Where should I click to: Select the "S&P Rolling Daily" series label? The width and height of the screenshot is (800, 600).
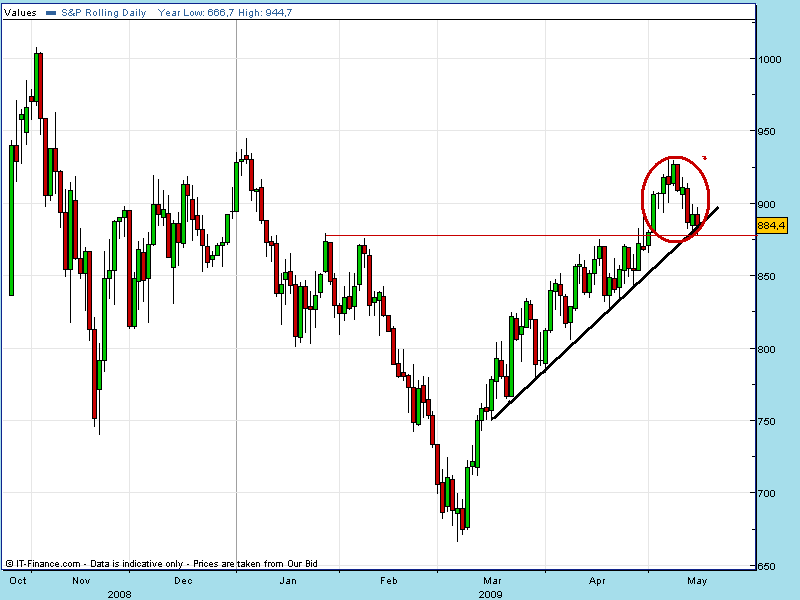pyautogui.click(x=104, y=13)
